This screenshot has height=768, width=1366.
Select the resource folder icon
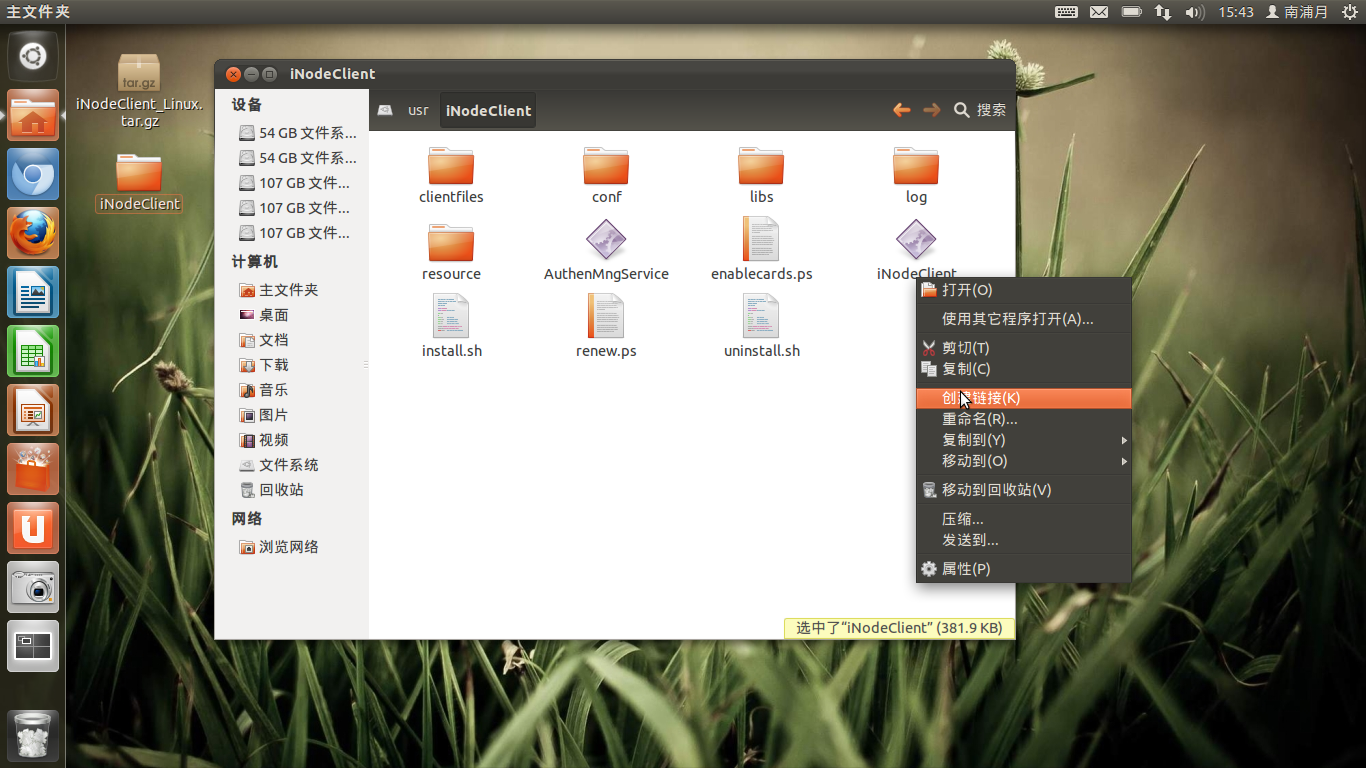[451, 242]
